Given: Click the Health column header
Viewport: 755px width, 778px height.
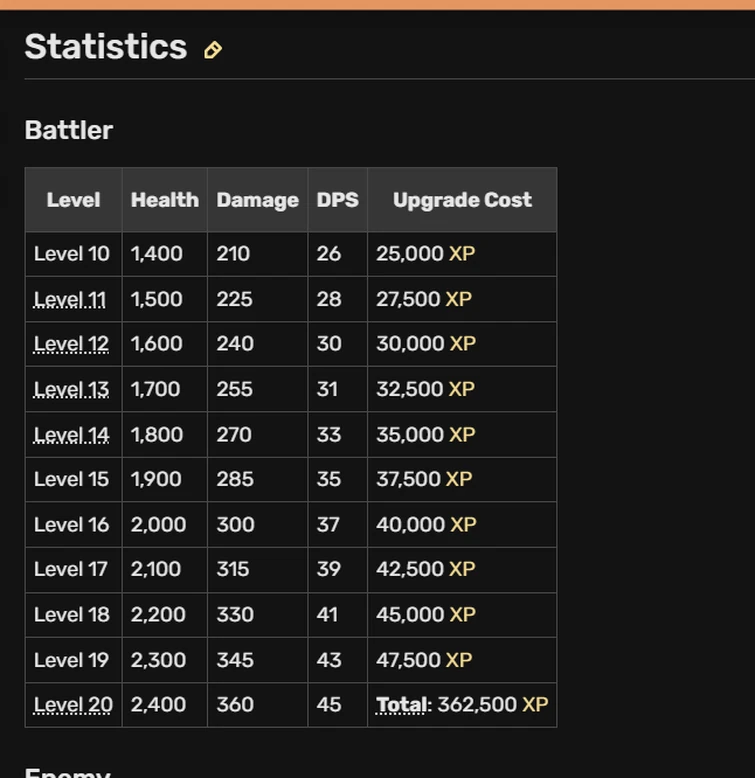Looking at the screenshot, I should click(164, 200).
